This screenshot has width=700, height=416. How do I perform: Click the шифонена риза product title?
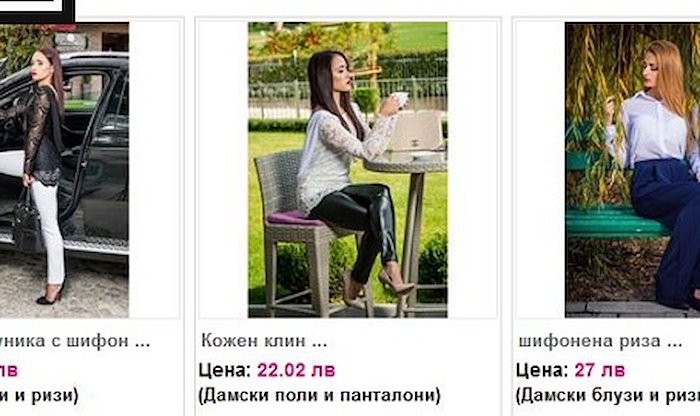pyautogui.click(x=600, y=341)
